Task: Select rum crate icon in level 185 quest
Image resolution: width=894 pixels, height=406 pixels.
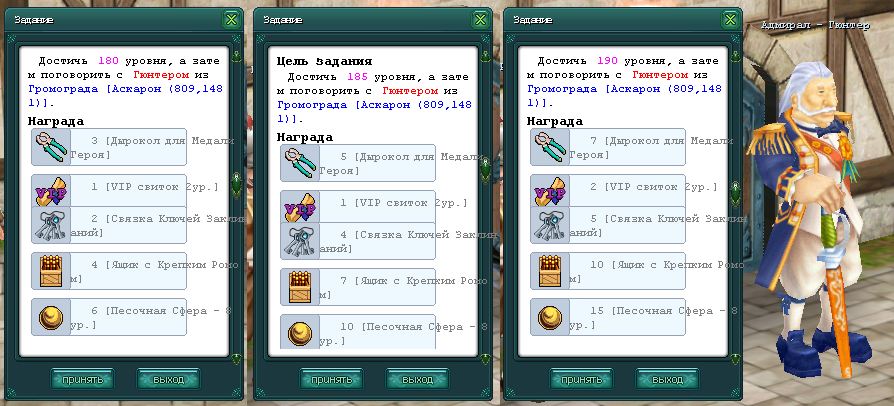Action: pos(300,287)
